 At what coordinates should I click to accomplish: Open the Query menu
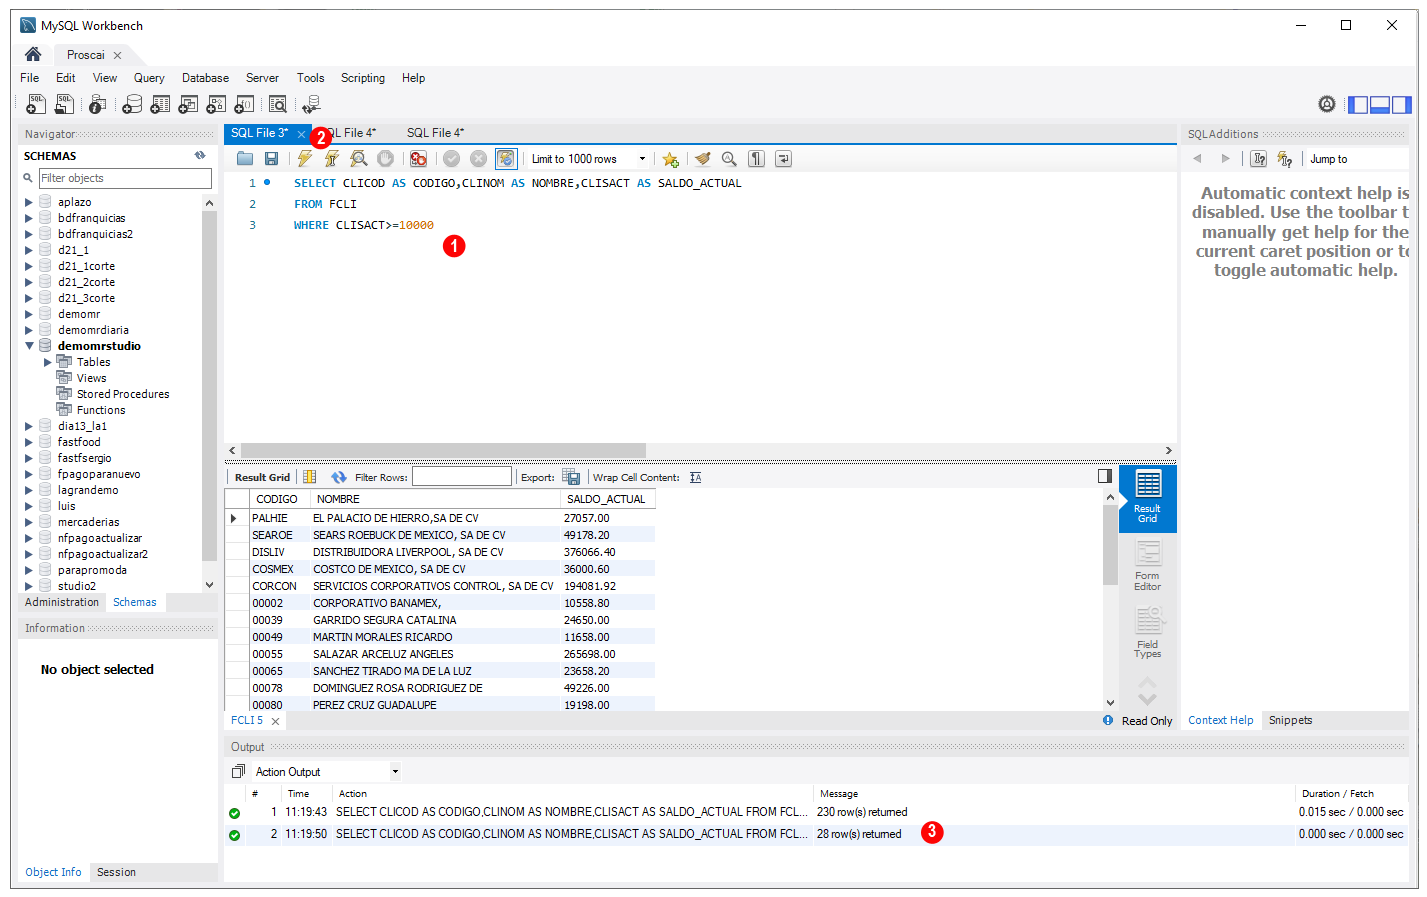(x=149, y=78)
